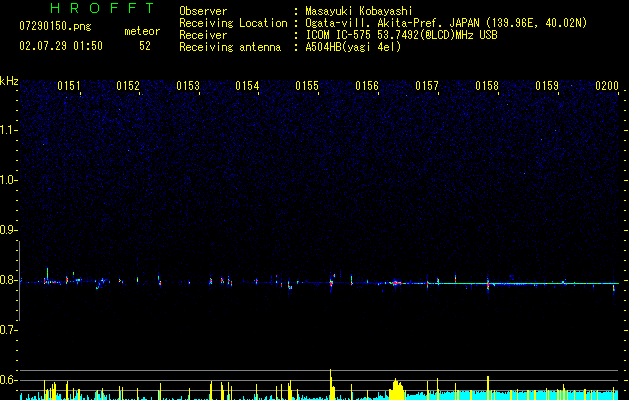Select the filename 07290150.png
Screen dimensions: 629x400
point(55,27)
